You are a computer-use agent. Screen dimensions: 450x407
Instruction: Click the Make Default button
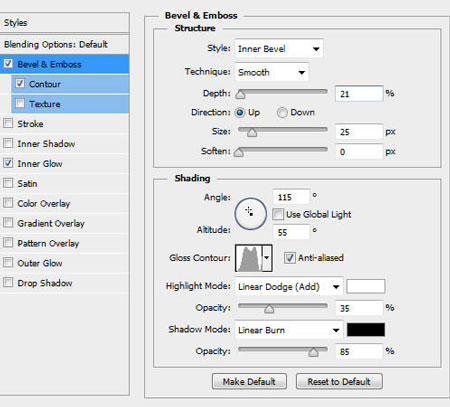(x=249, y=381)
